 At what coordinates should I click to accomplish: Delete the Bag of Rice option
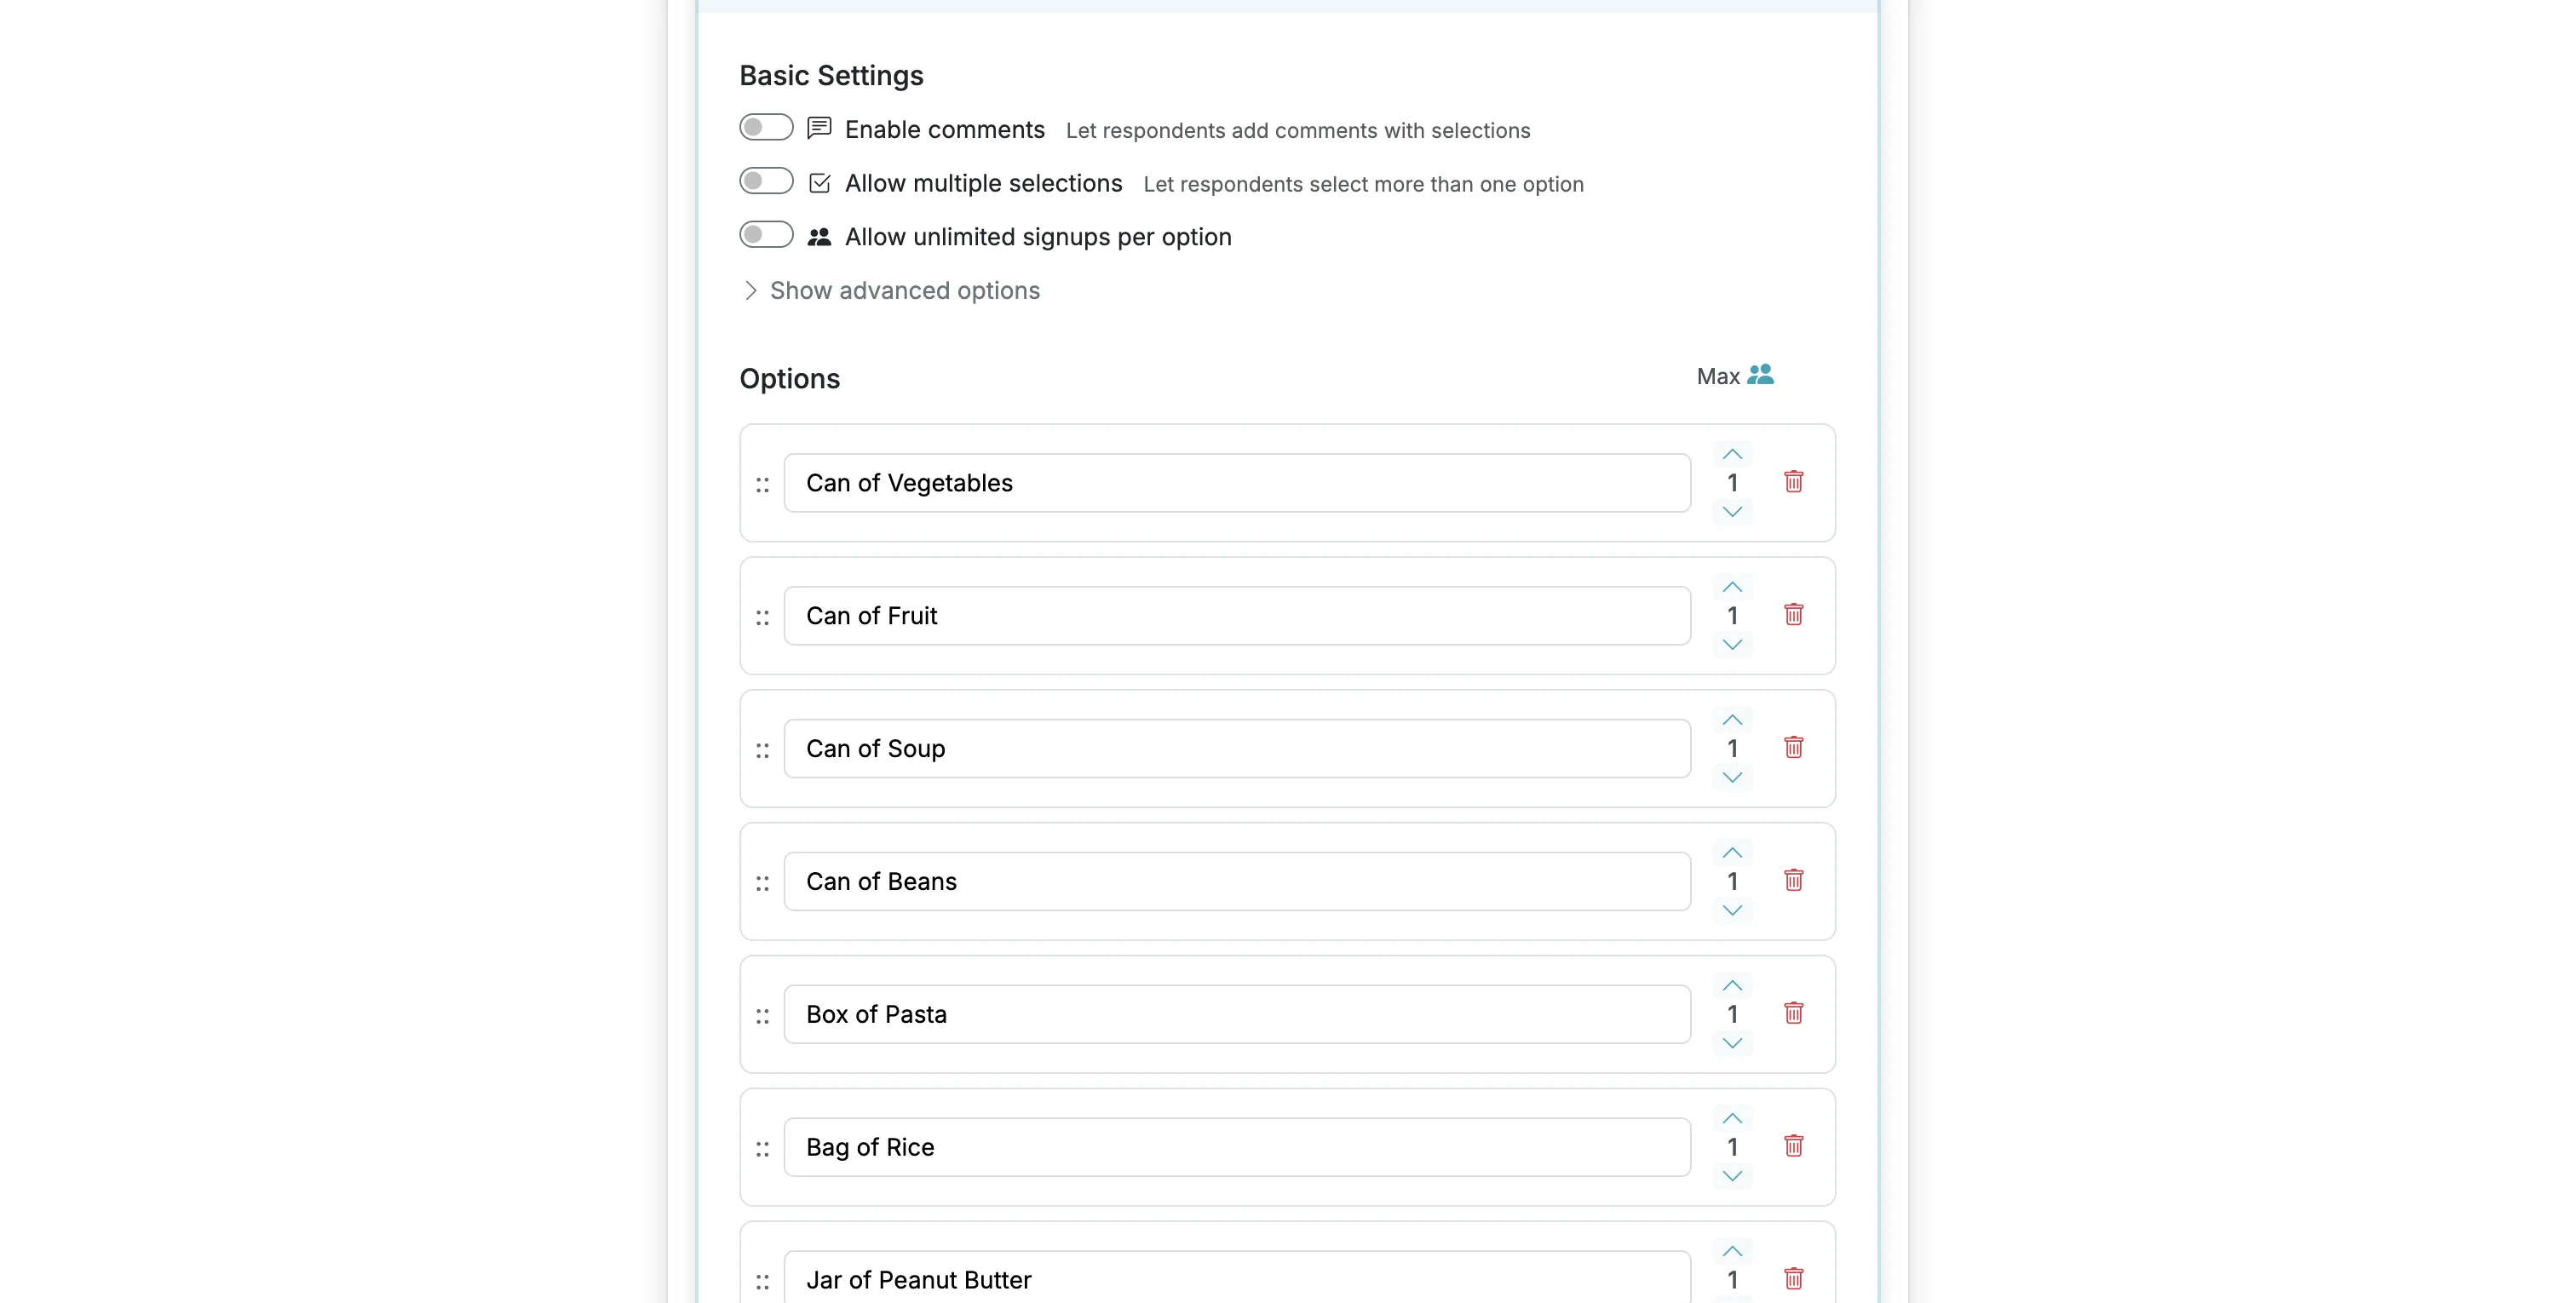[x=1794, y=1146]
